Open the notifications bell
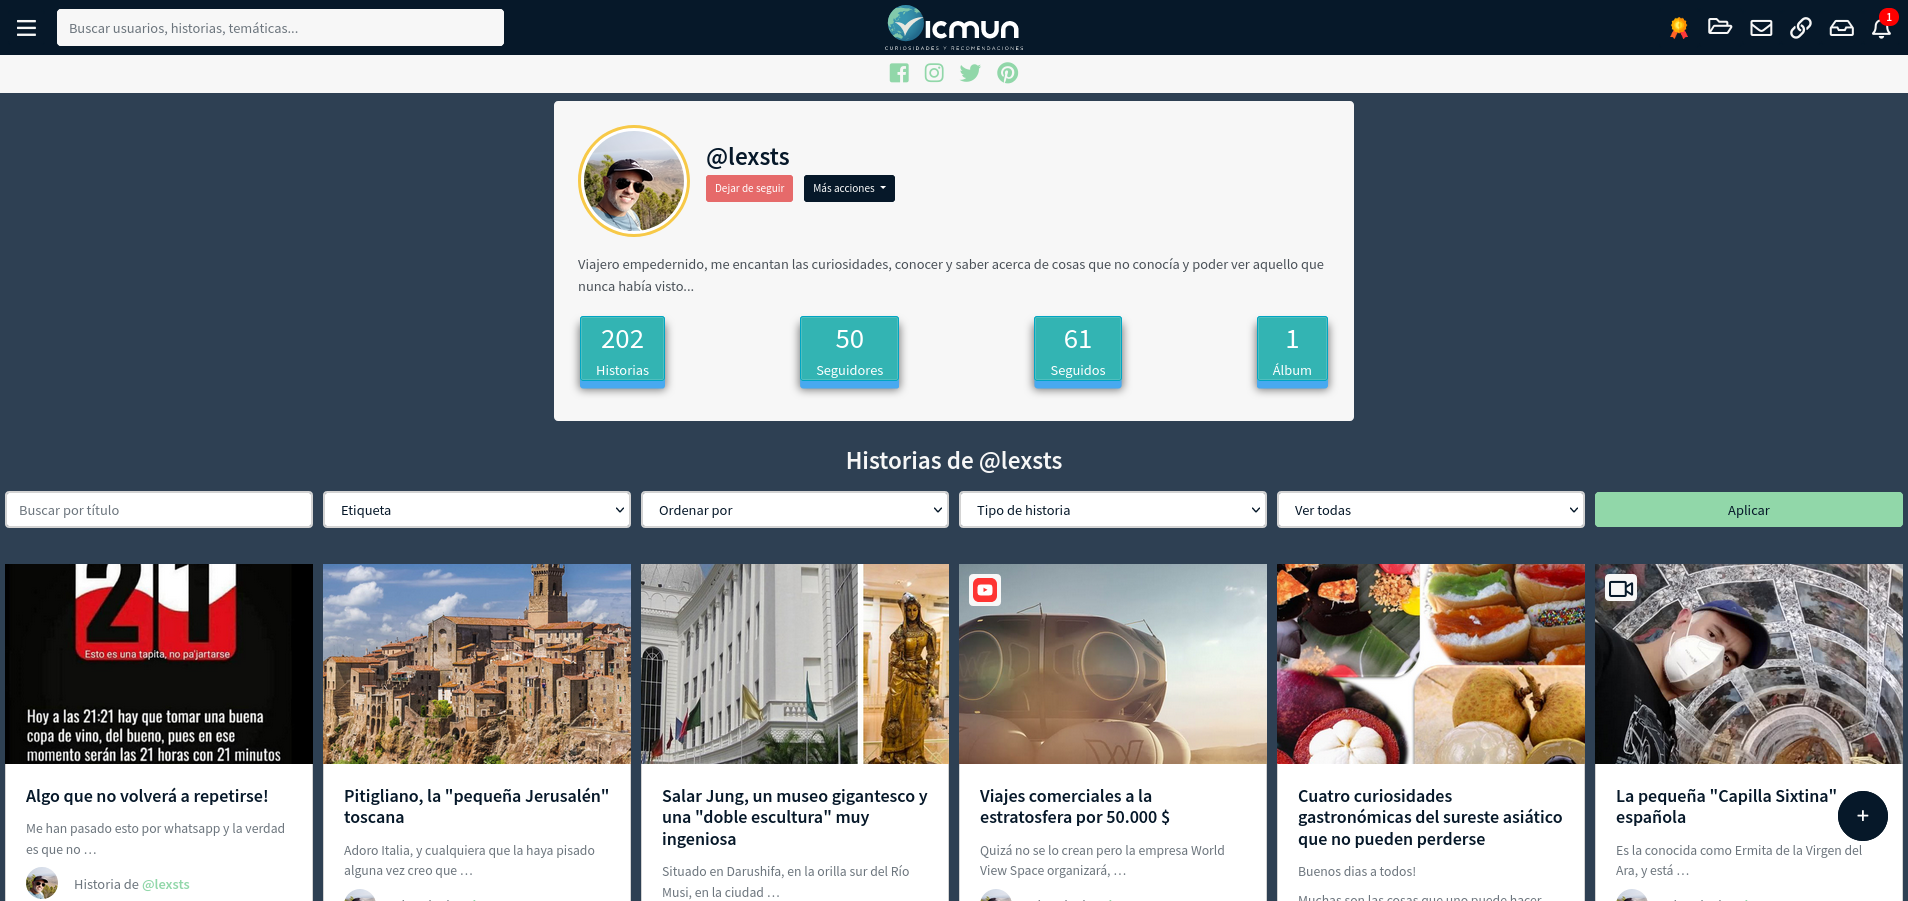Viewport: 1908px width, 901px height. point(1881,28)
